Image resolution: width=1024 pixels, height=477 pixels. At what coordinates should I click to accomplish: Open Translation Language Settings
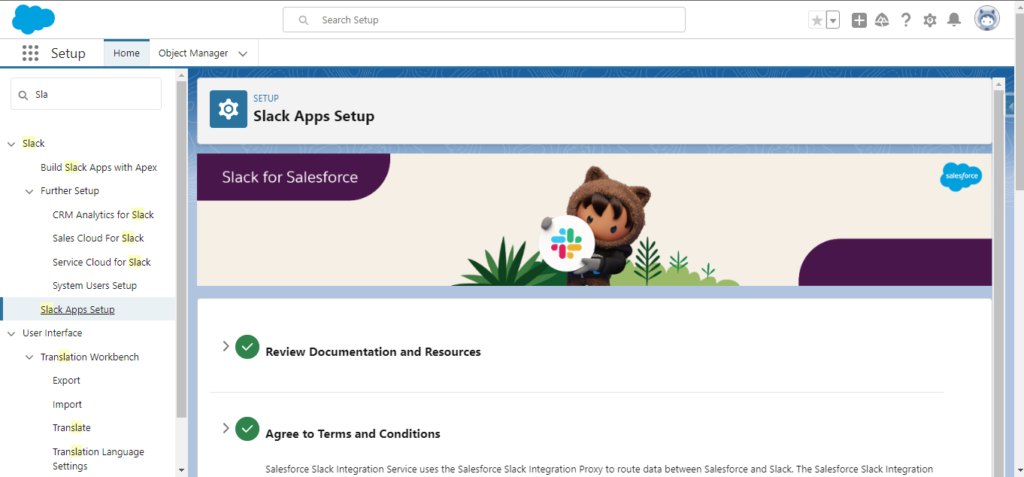click(x=99, y=459)
